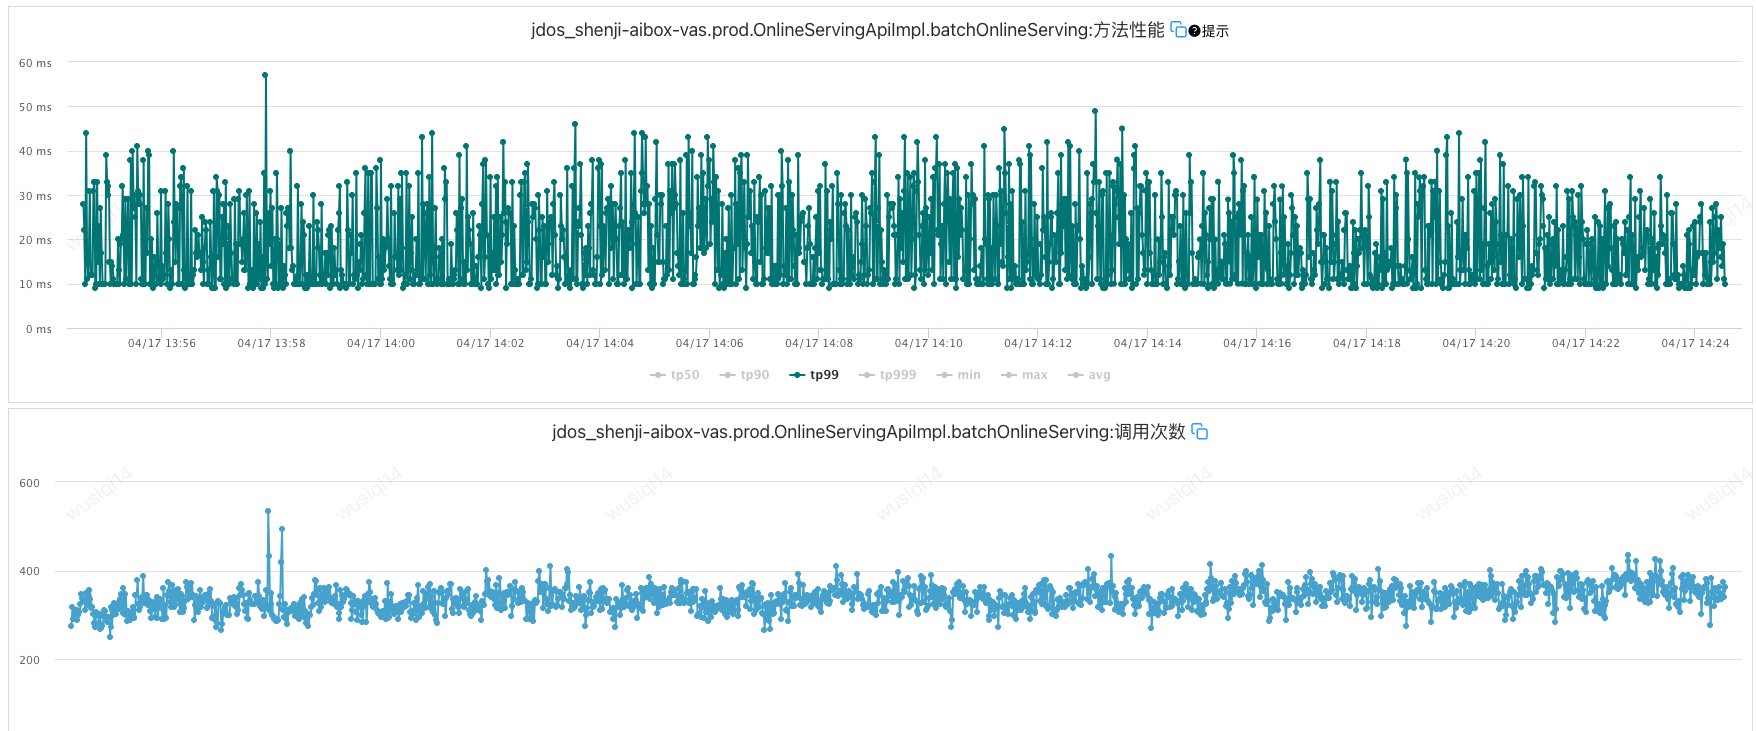This screenshot has height=731, width=1756.
Task: Click the 04/17 13:56 axis label
Action: 162,343
